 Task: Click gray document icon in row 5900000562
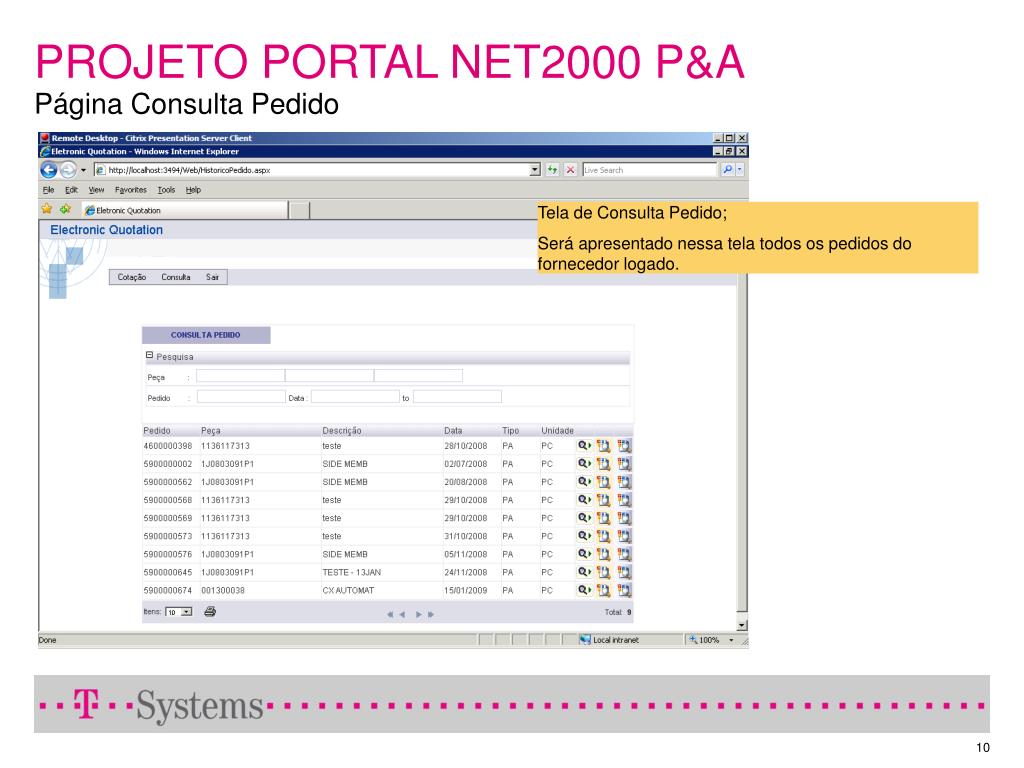625,482
